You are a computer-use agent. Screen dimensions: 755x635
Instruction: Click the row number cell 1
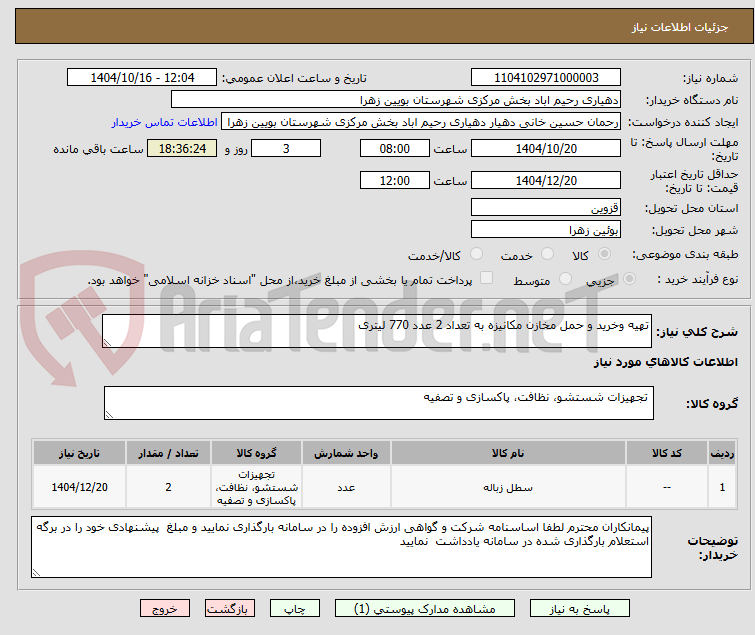tap(722, 487)
